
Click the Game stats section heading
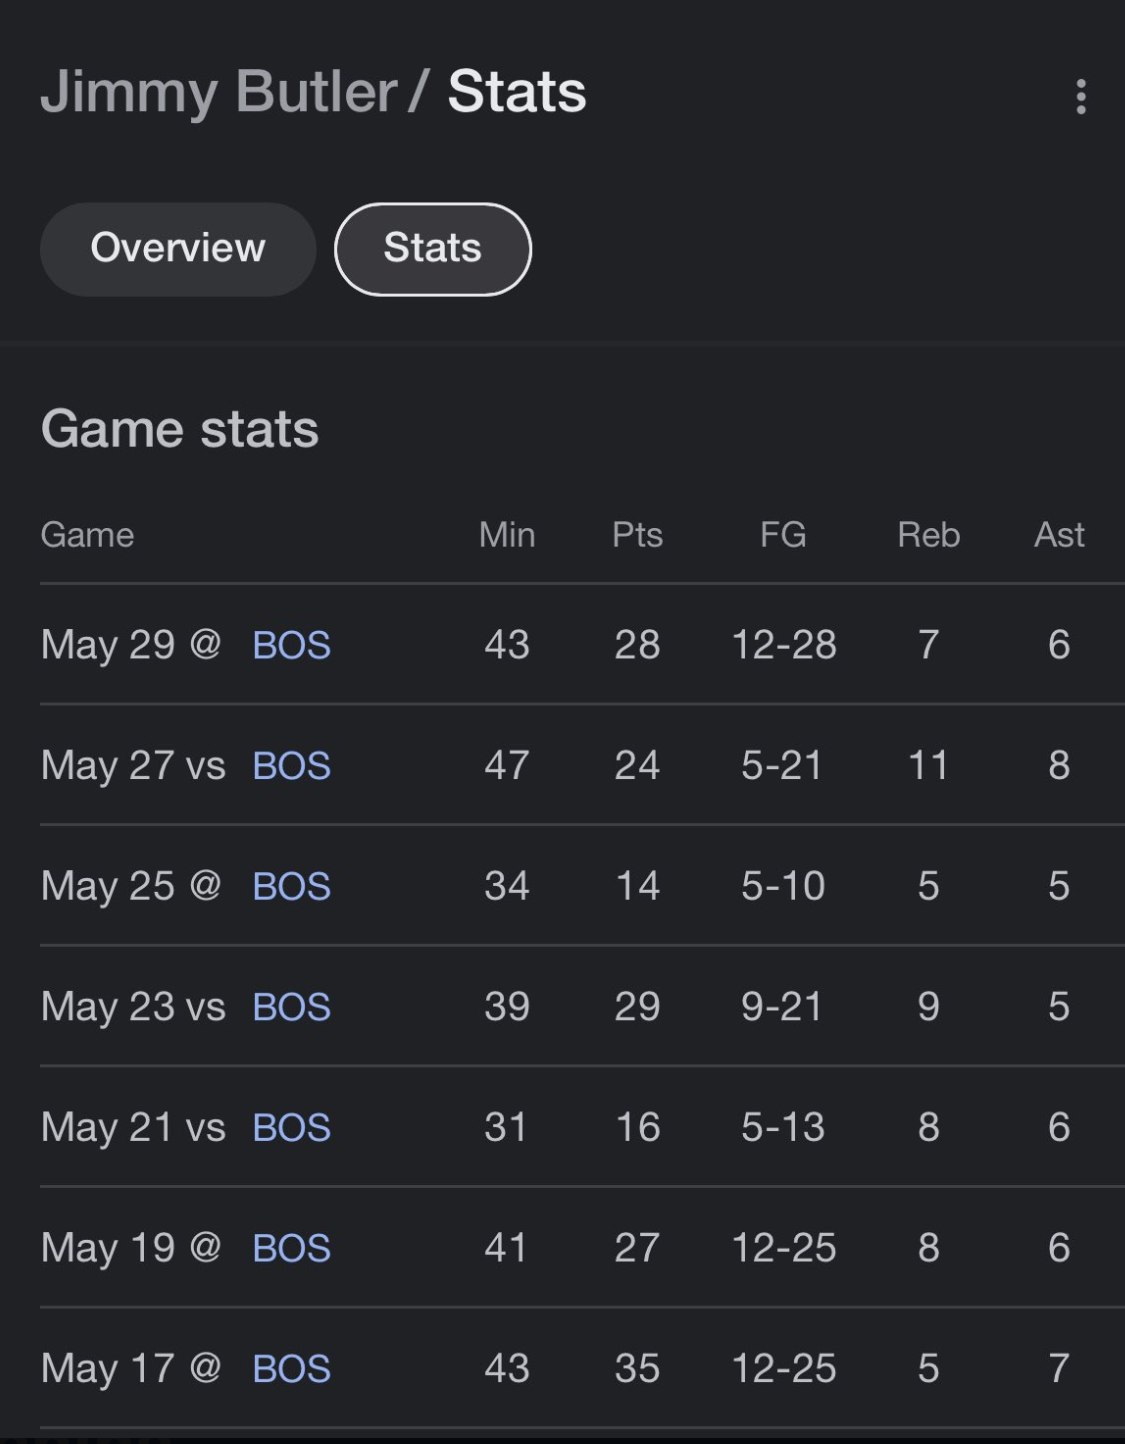click(180, 430)
